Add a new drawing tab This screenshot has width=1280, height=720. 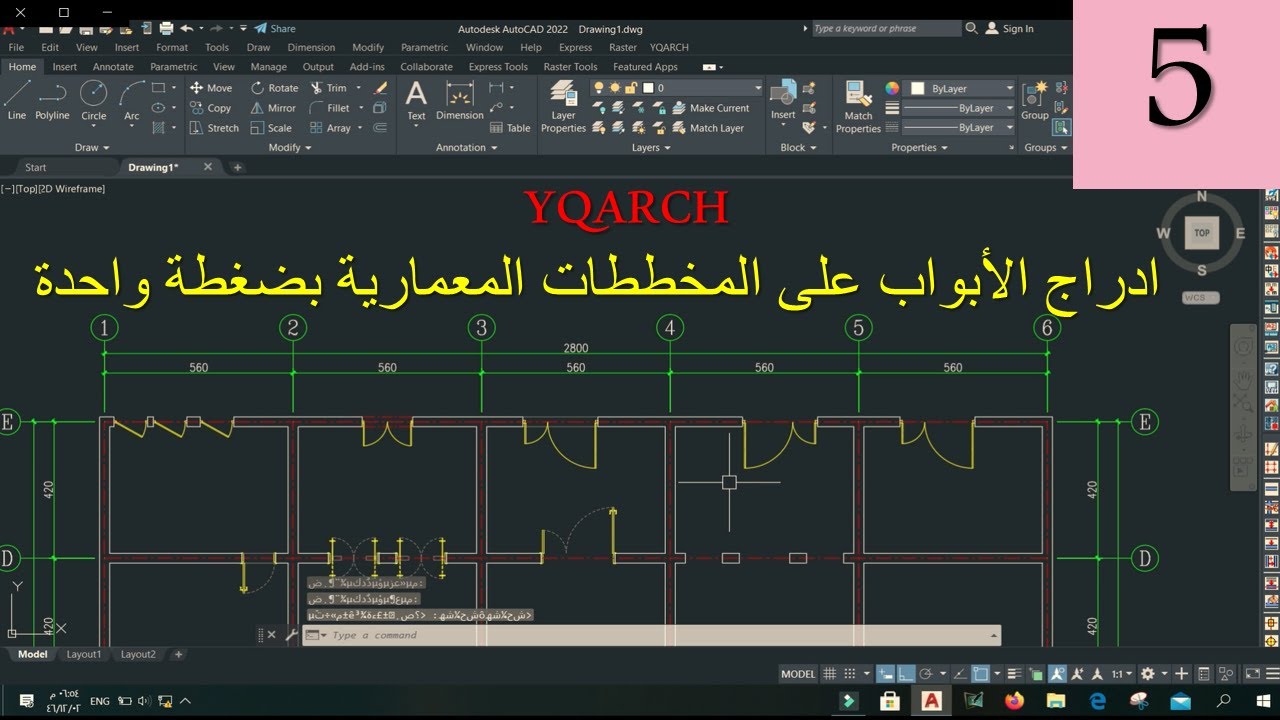tap(237, 167)
